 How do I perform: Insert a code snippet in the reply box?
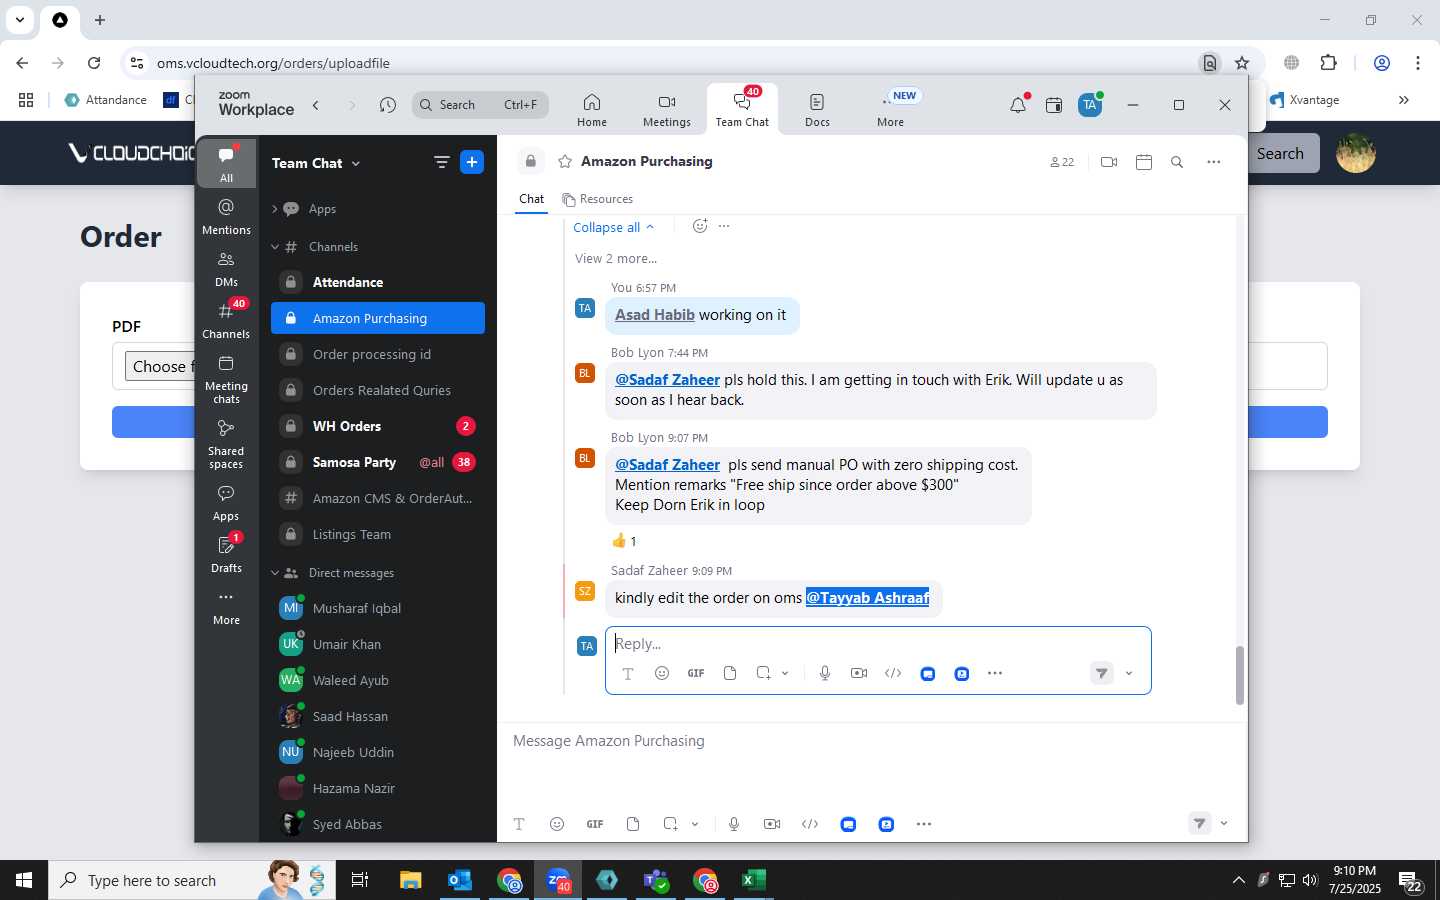coord(893,673)
